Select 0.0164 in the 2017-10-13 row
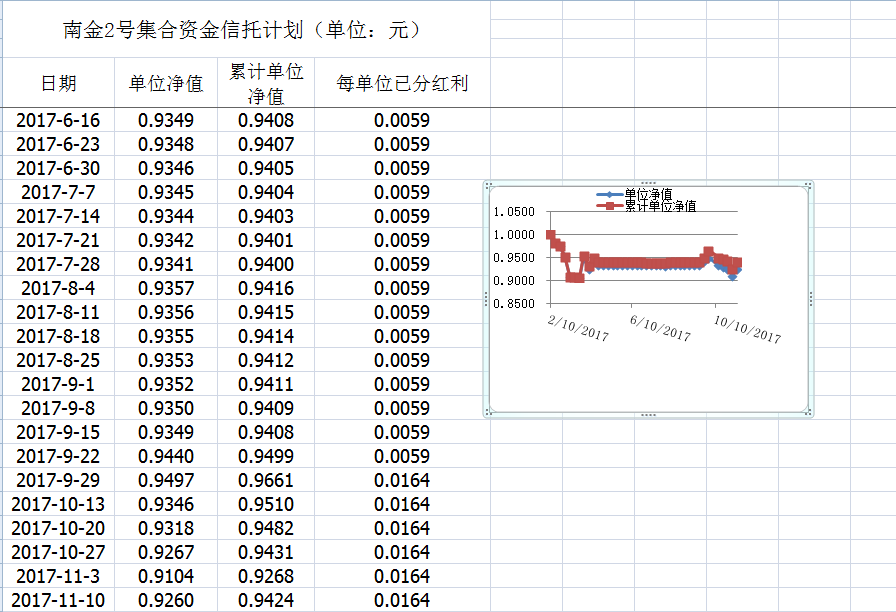The width and height of the screenshot is (896, 612). 402,504
